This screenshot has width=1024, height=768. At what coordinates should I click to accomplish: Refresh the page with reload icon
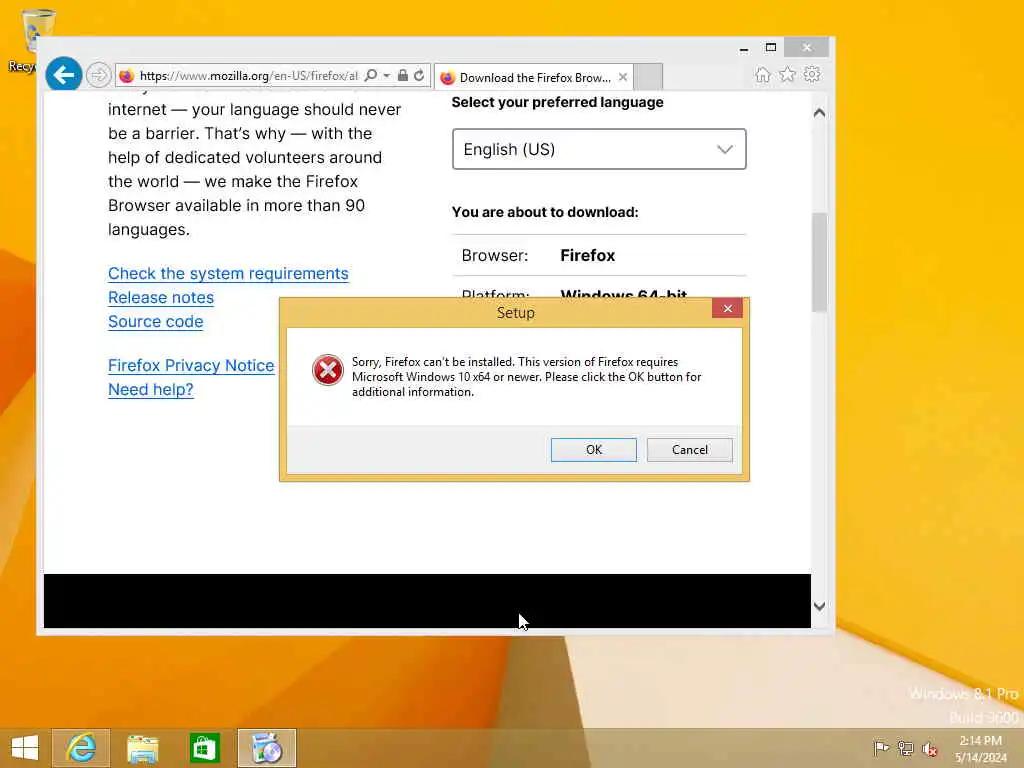[419, 76]
